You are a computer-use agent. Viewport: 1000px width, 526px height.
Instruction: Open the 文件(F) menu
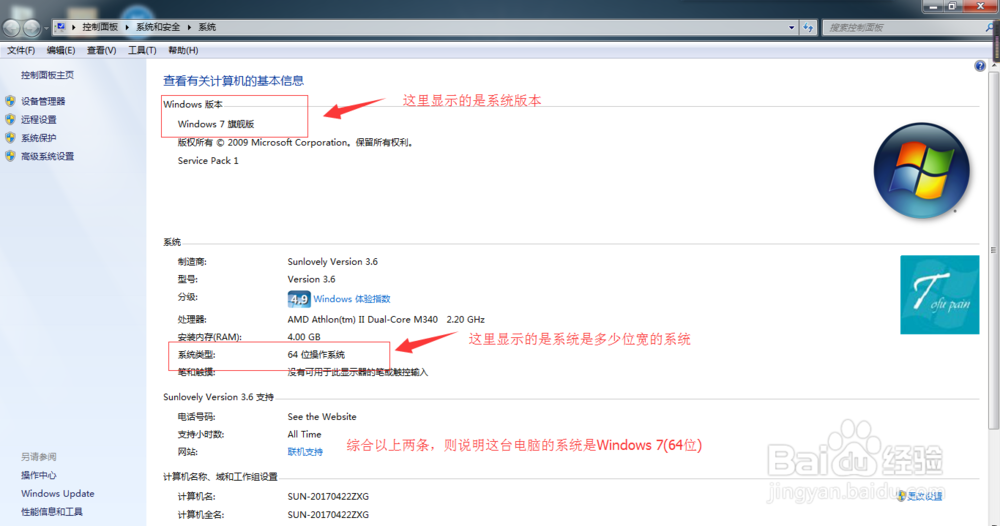(x=21, y=50)
